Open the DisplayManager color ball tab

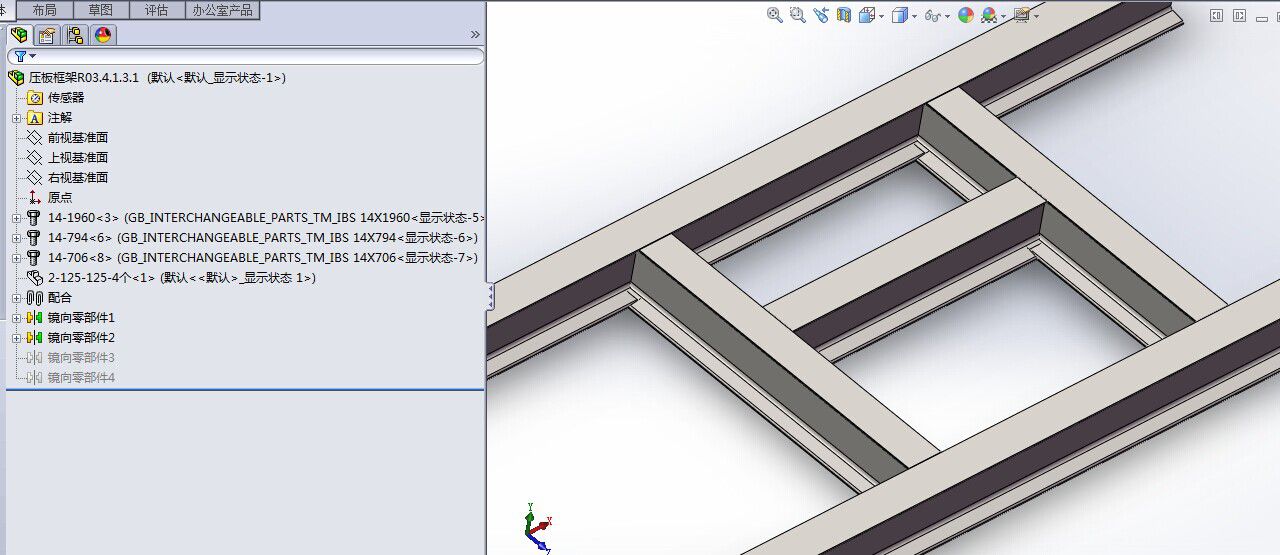click(103, 35)
